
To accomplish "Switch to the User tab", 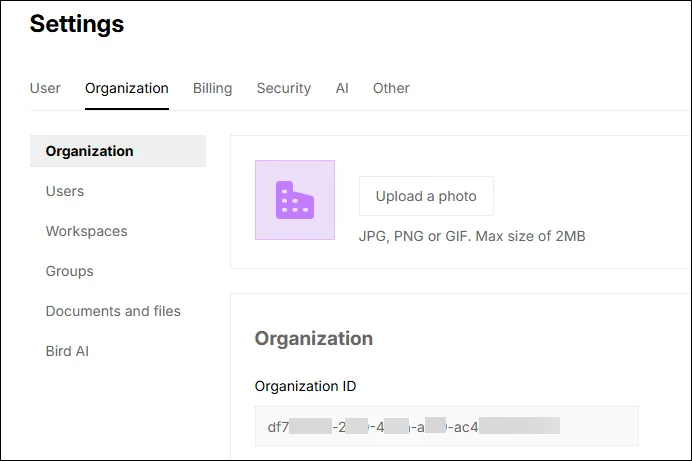I will (45, 88).
